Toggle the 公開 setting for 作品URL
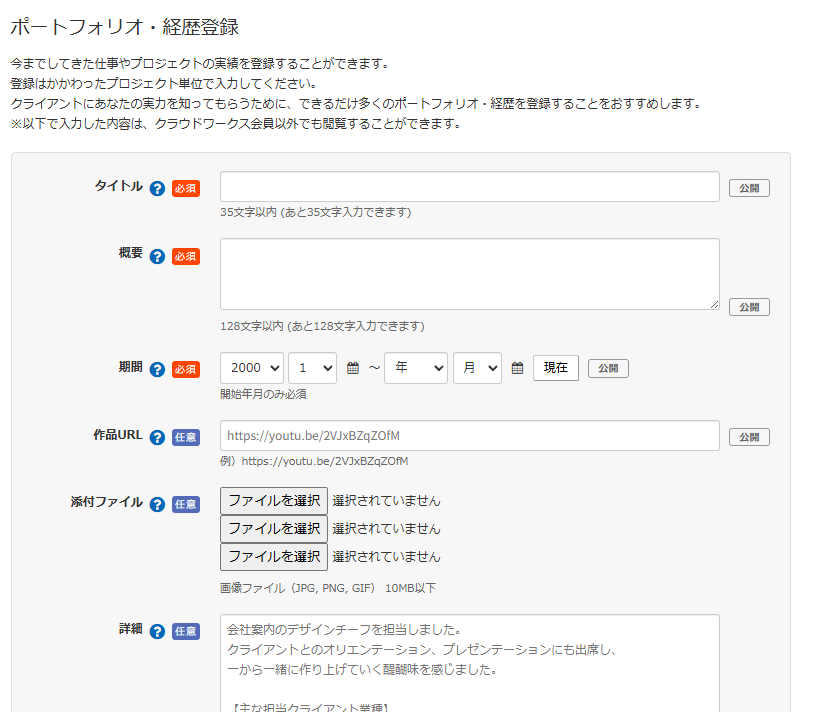This screenshot has height=712, width=829. pyautogui.click(x=749, y=437)
